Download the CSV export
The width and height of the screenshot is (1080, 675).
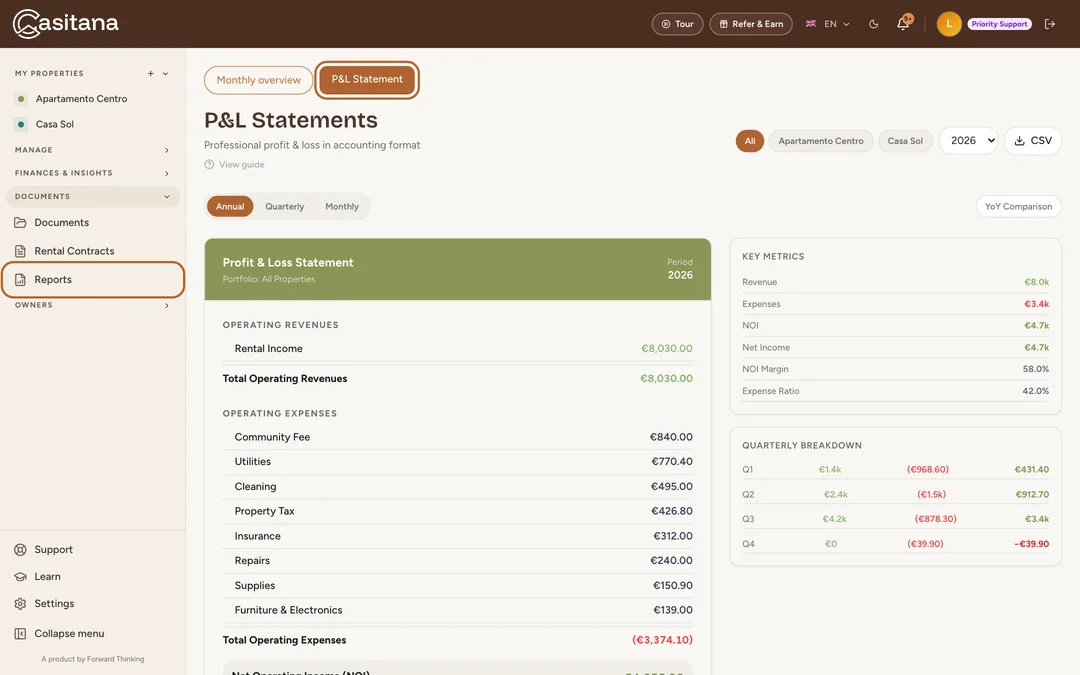coord(1032,141)
